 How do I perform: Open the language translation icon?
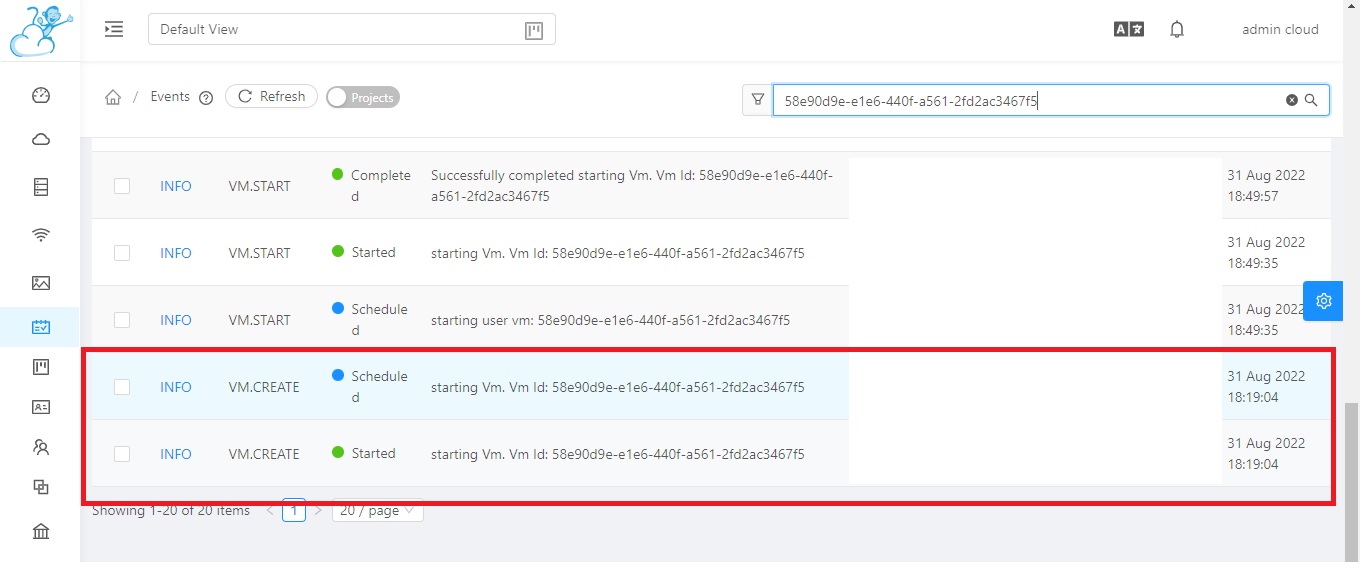[1129, 29]
